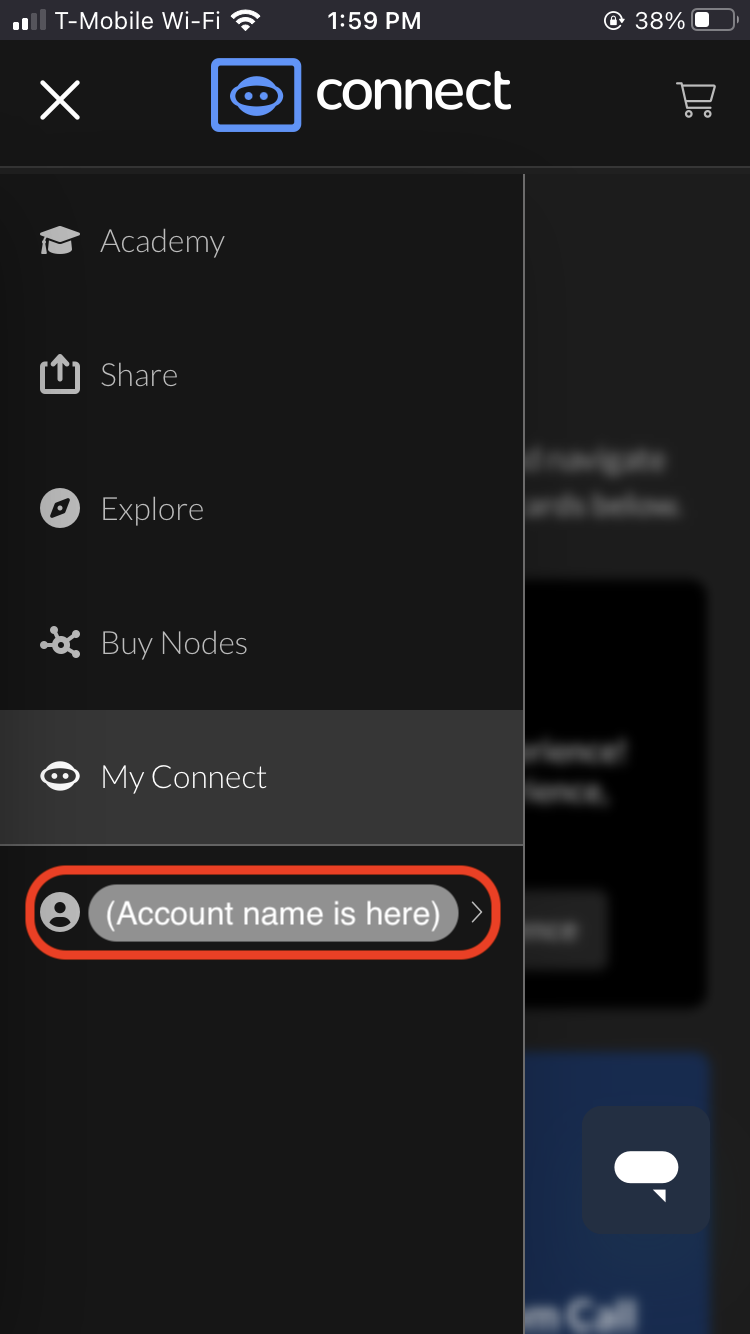Viewport: 750px width, 1334px height.
Task: Select the Share menu item
Action: [261, 375]
